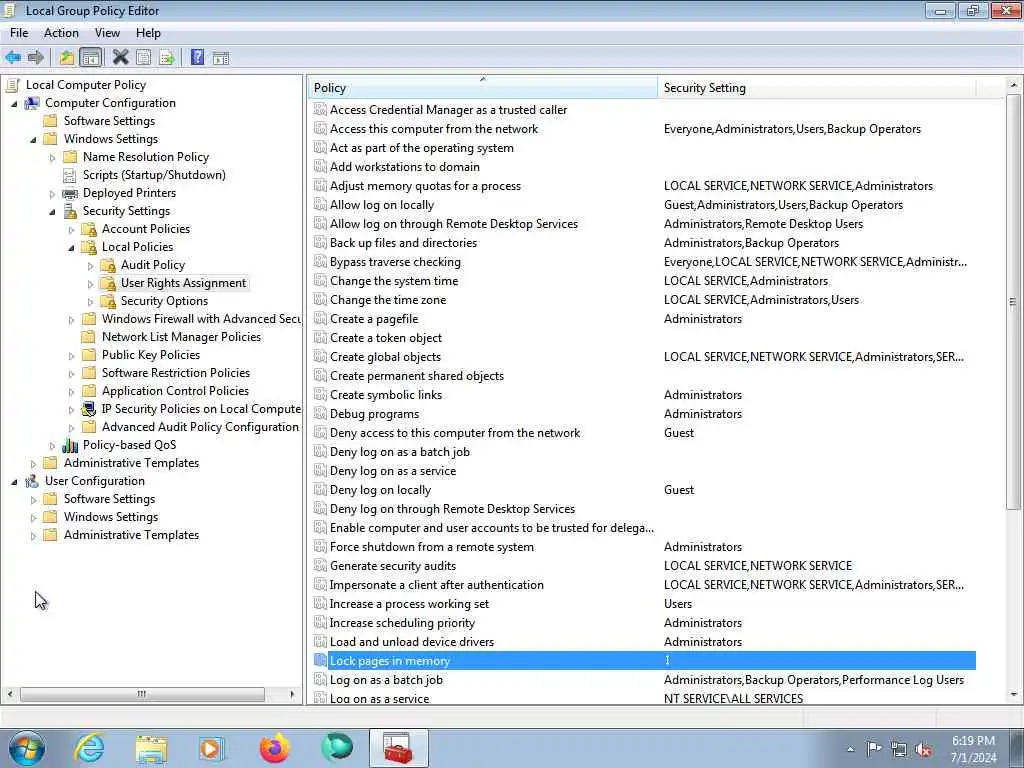The height and width of the screenshot is (768, 1024).
Task: Click the Windows Start orb
Action: pos(27,748)
